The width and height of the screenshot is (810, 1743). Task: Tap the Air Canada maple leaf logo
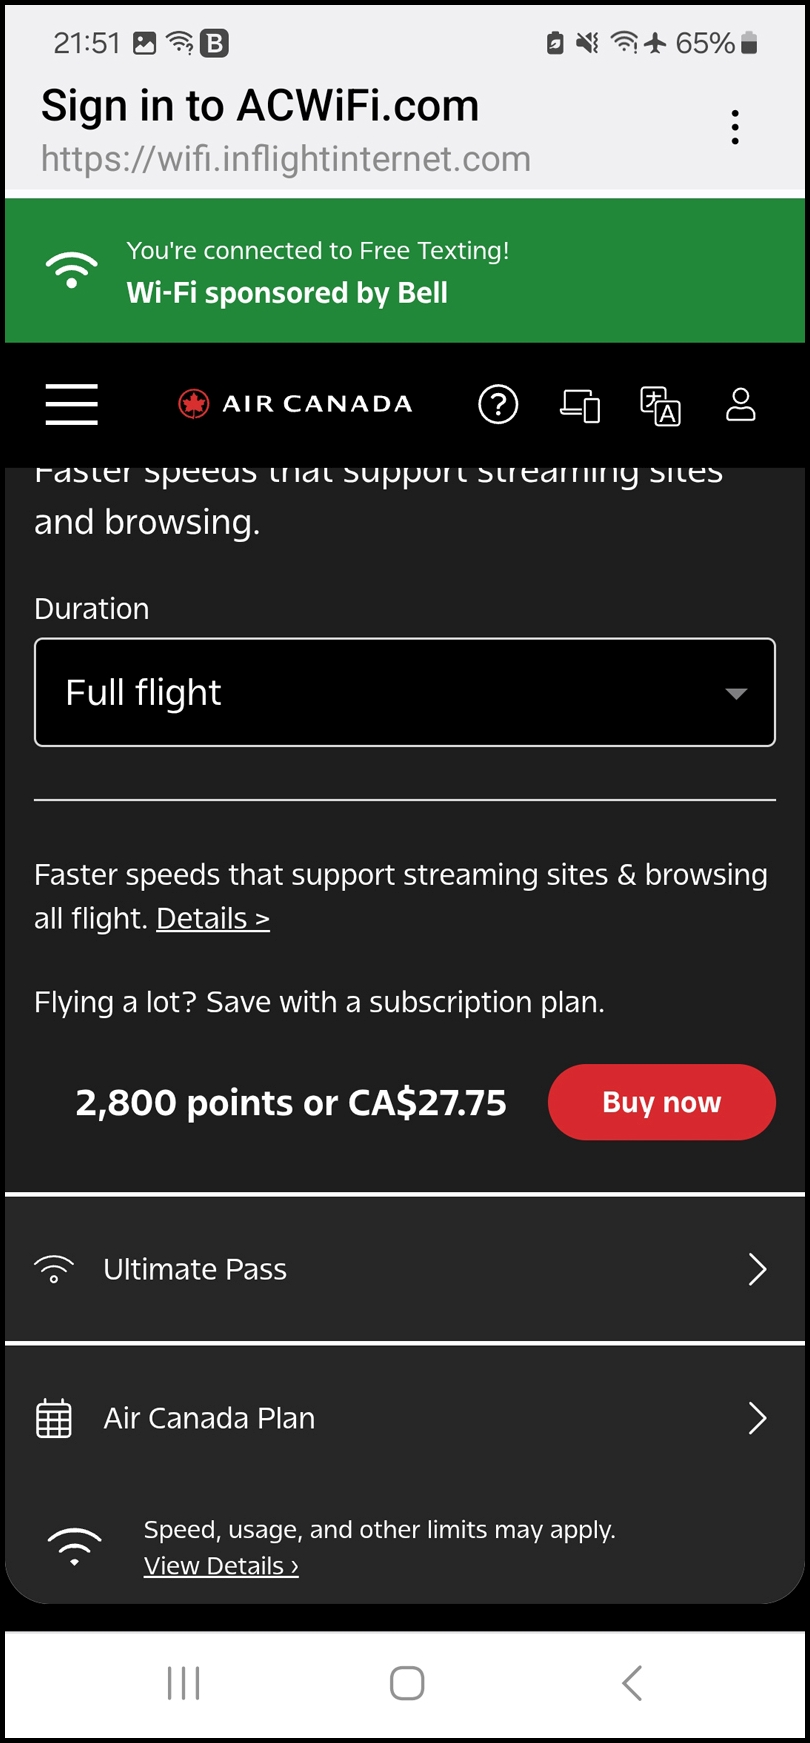(193, 404)
